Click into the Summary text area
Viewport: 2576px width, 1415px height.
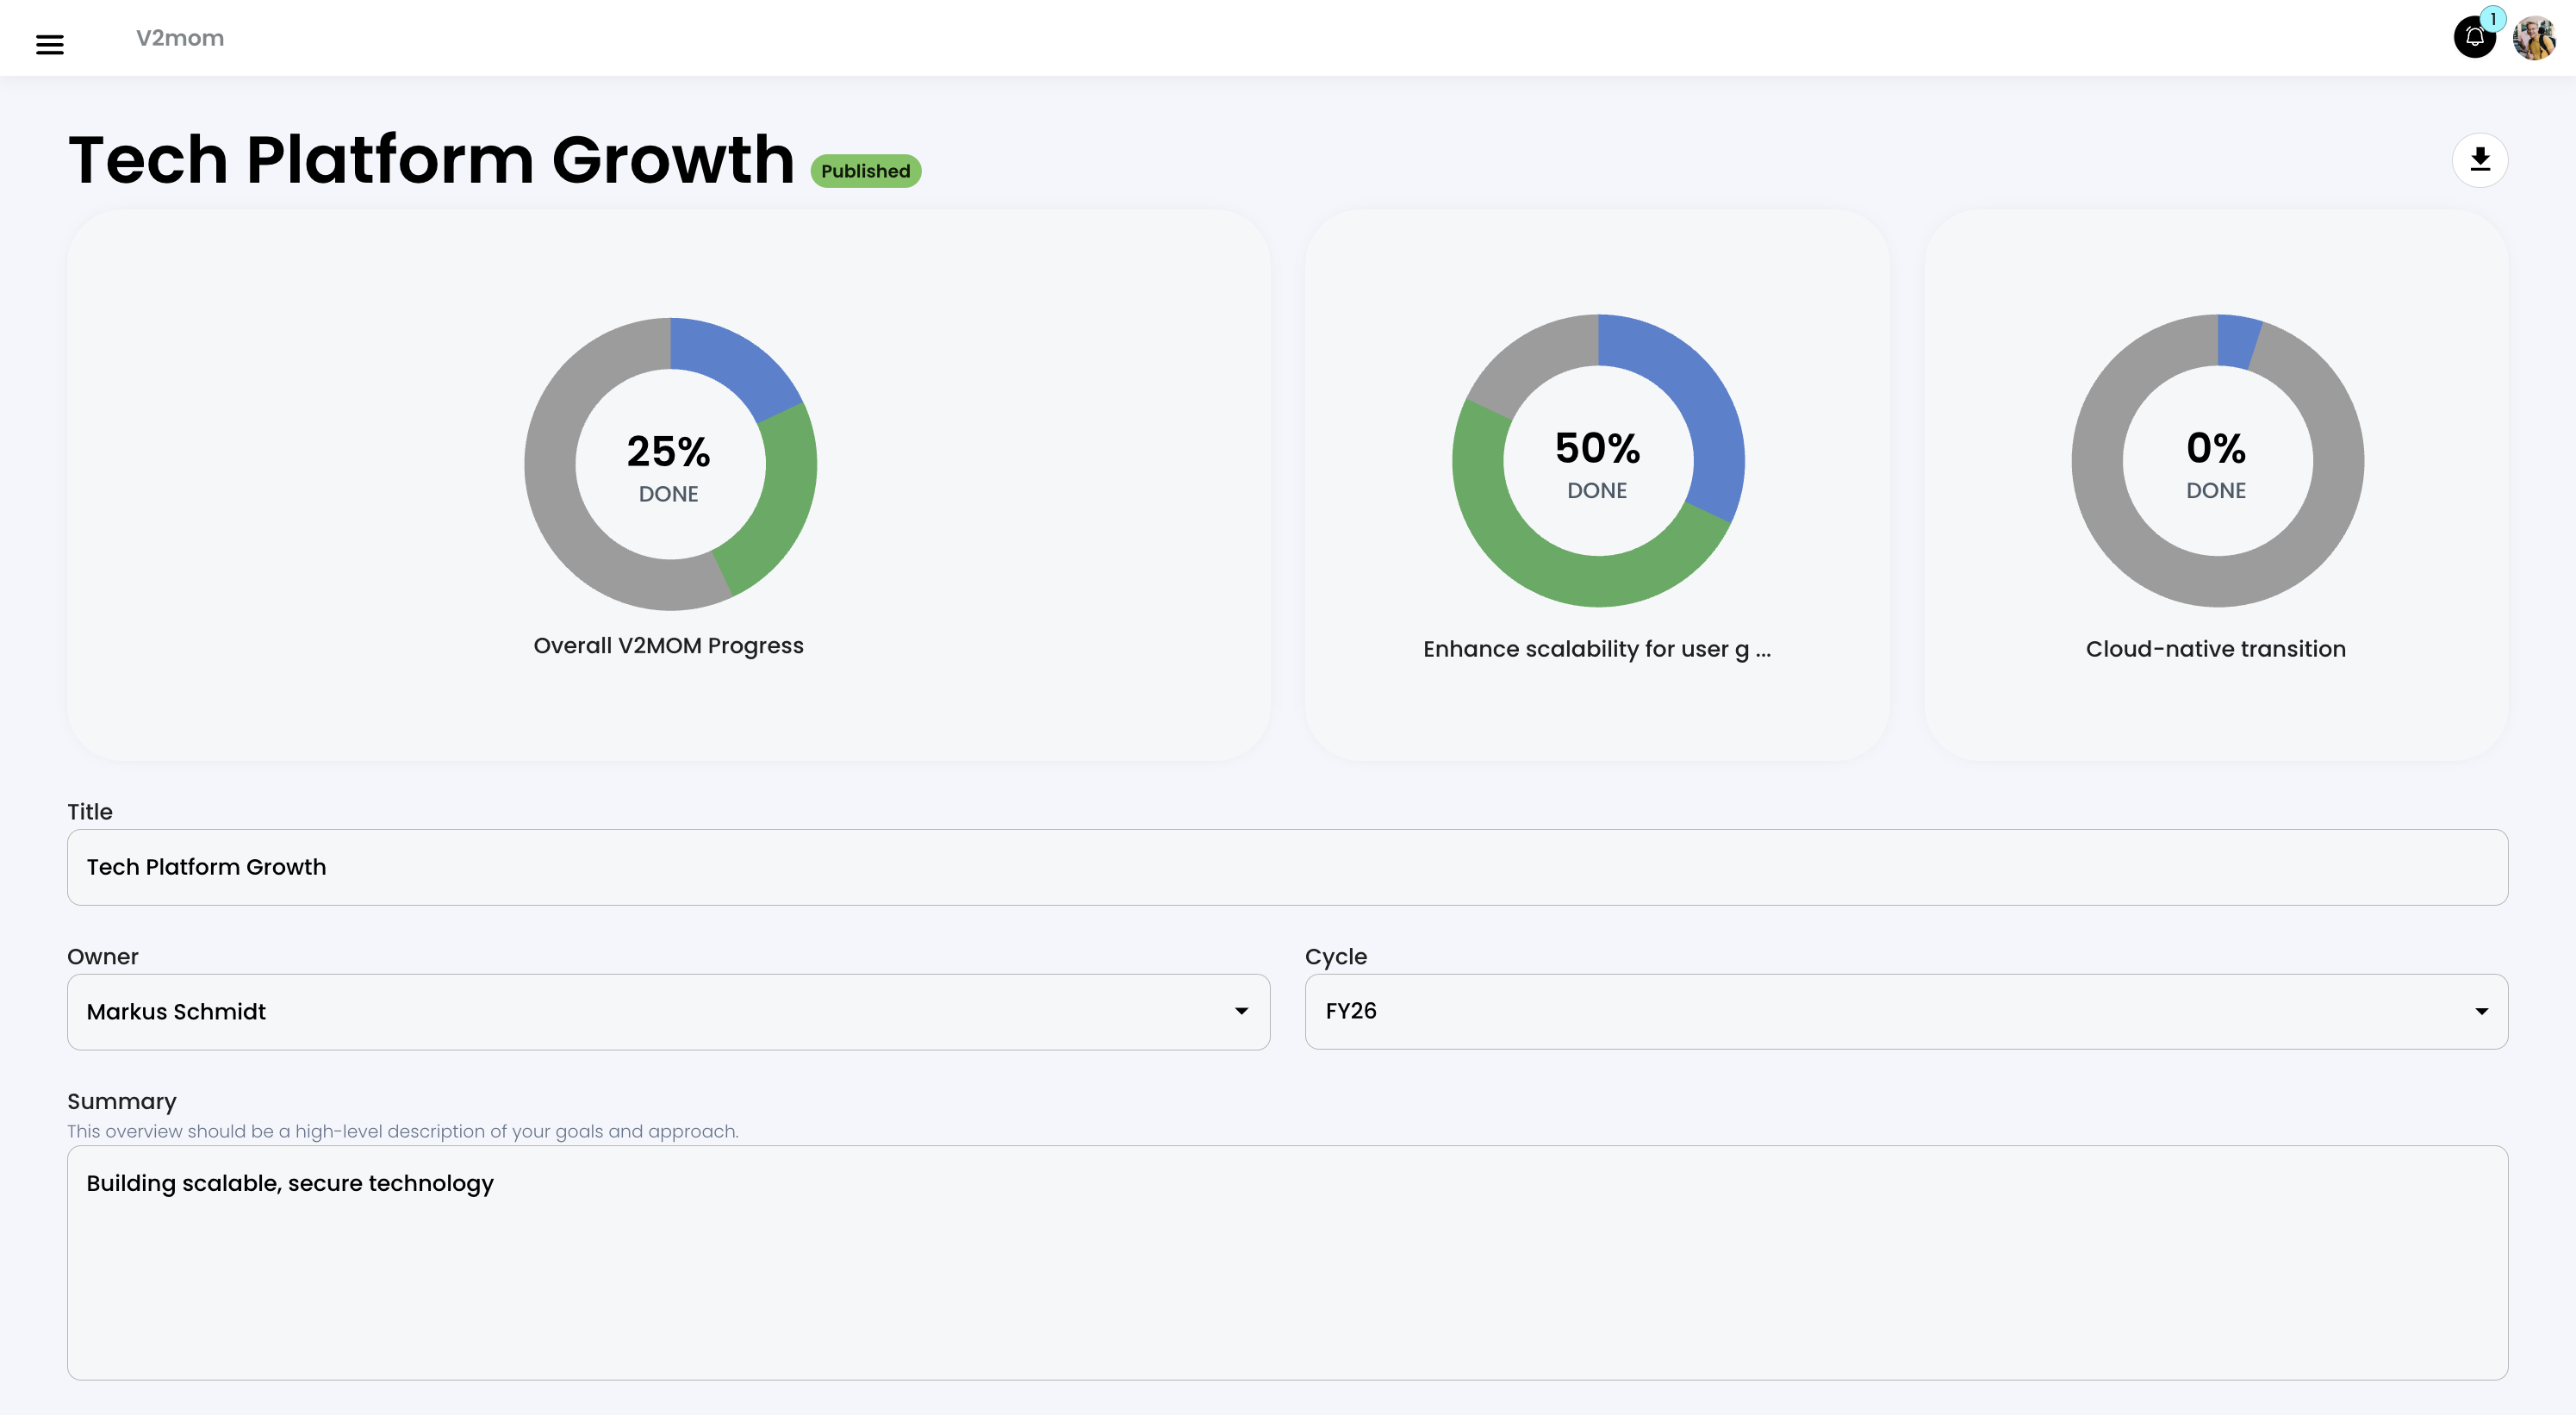click(1286, 1262)
